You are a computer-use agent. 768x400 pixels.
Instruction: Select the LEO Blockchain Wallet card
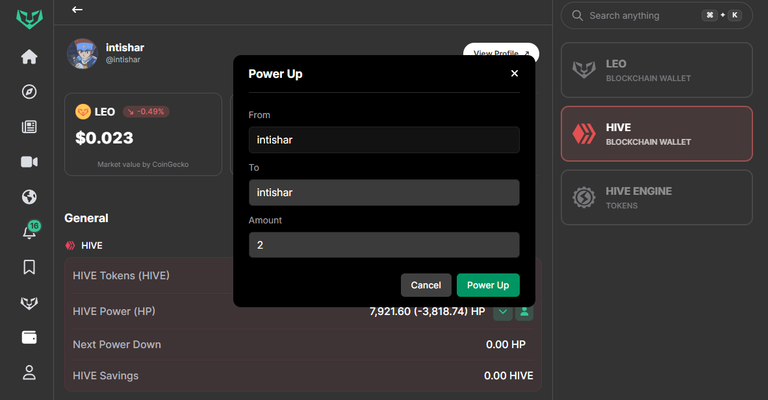[656, 70]
